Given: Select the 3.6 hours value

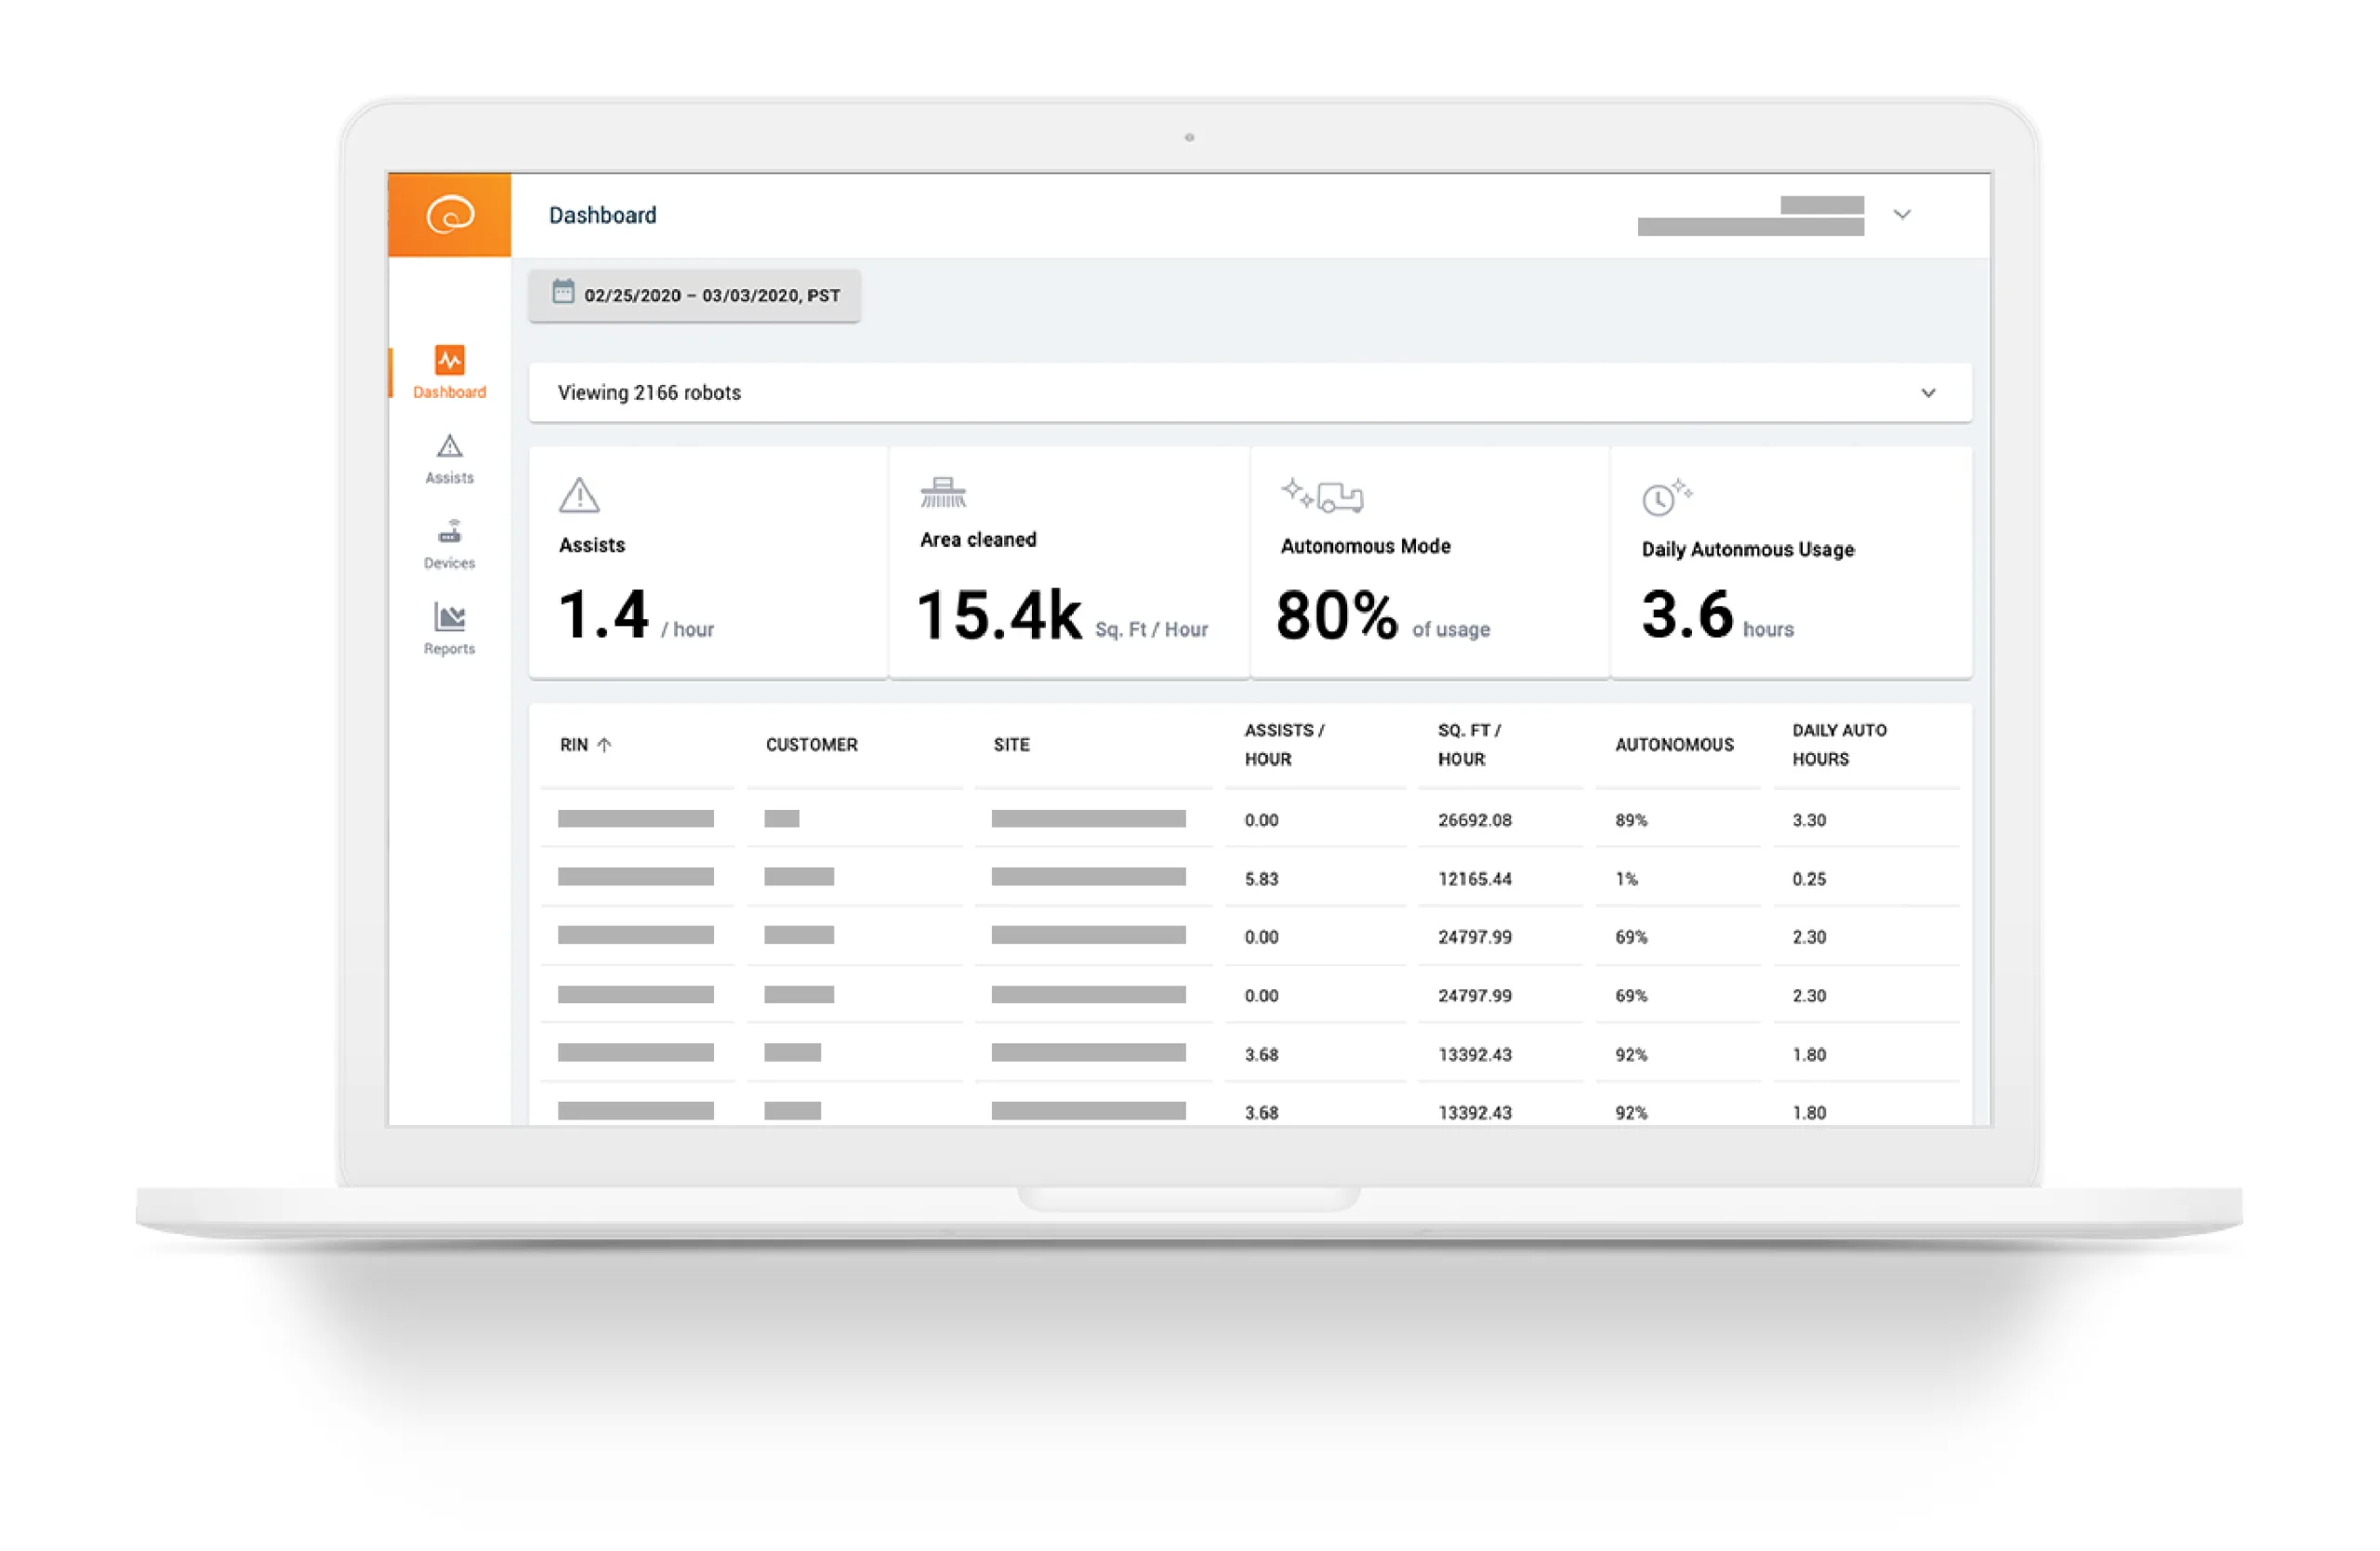Looking at the screenshot, I should 1717,614.
